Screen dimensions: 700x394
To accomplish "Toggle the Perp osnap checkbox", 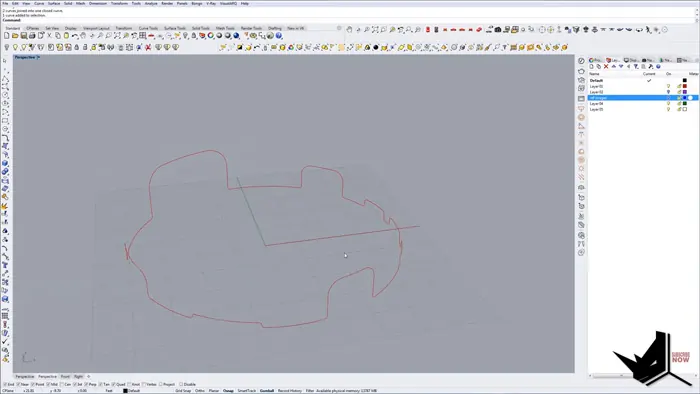I will [87, 384].
